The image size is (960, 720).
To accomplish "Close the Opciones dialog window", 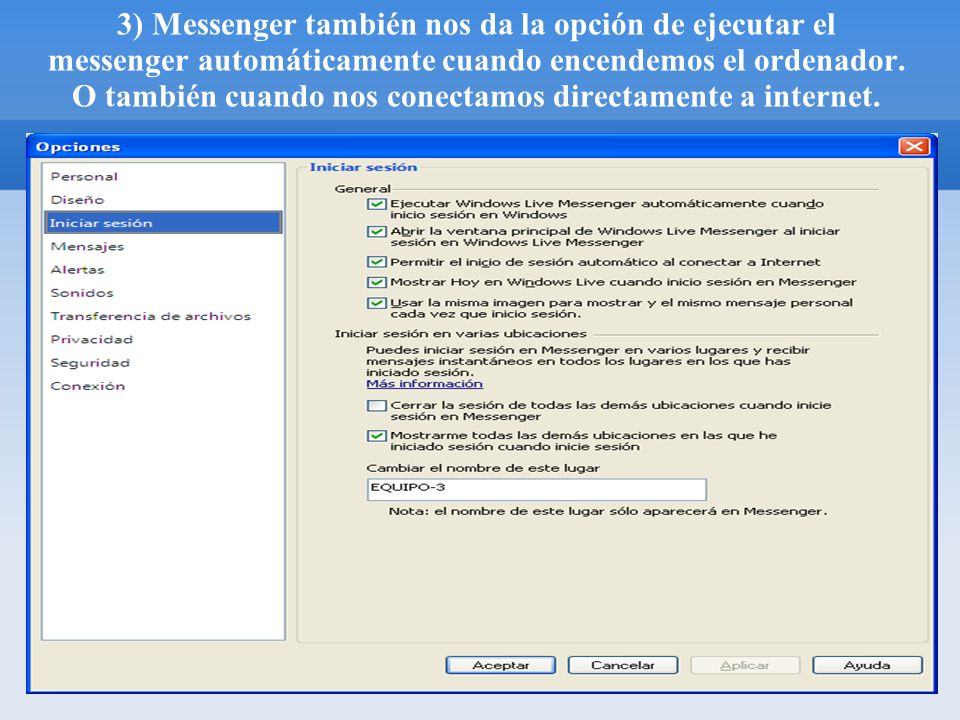I will tap(913, 147).
